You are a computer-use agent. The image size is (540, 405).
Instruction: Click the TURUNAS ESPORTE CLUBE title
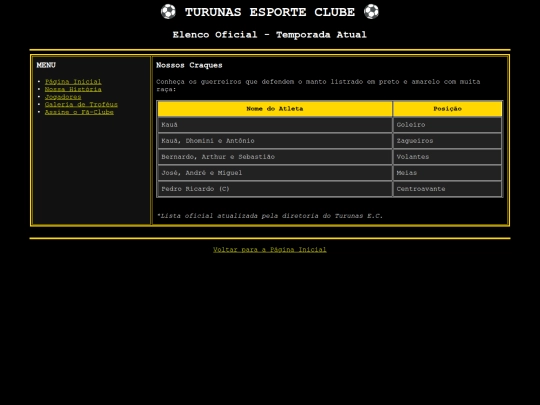[x=270, y=12]
